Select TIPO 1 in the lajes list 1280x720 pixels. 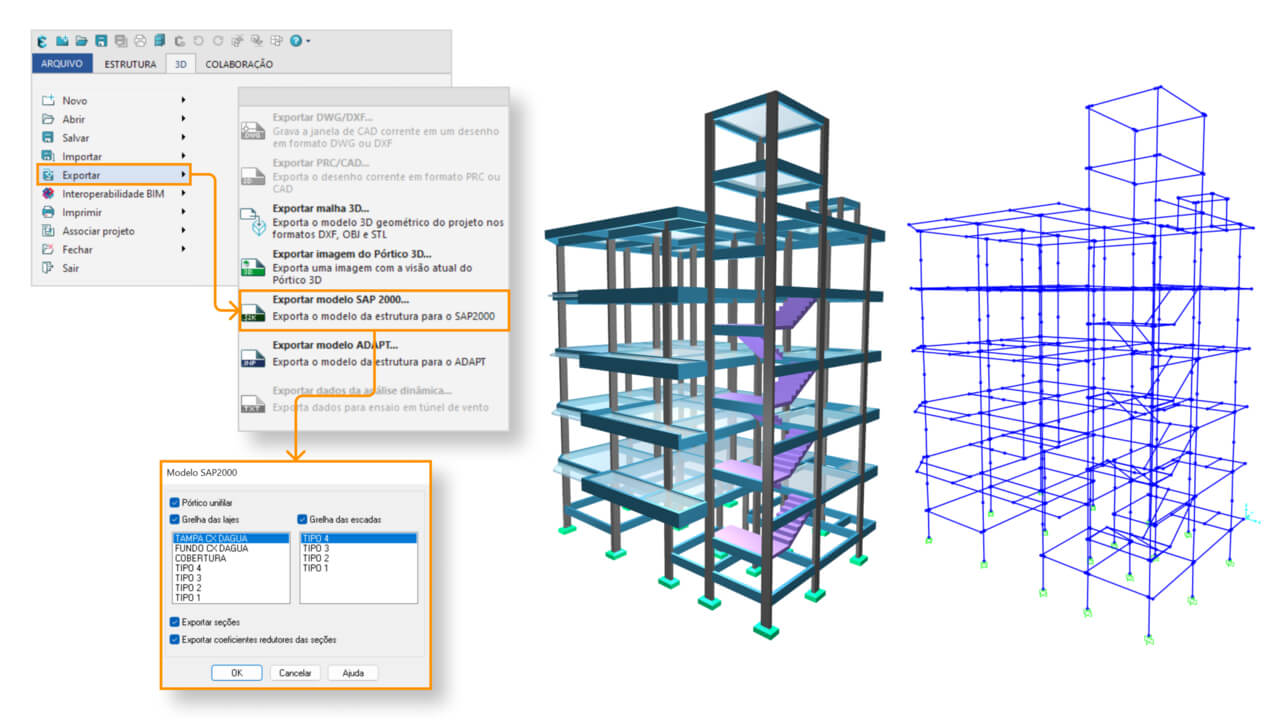[231, 598]
